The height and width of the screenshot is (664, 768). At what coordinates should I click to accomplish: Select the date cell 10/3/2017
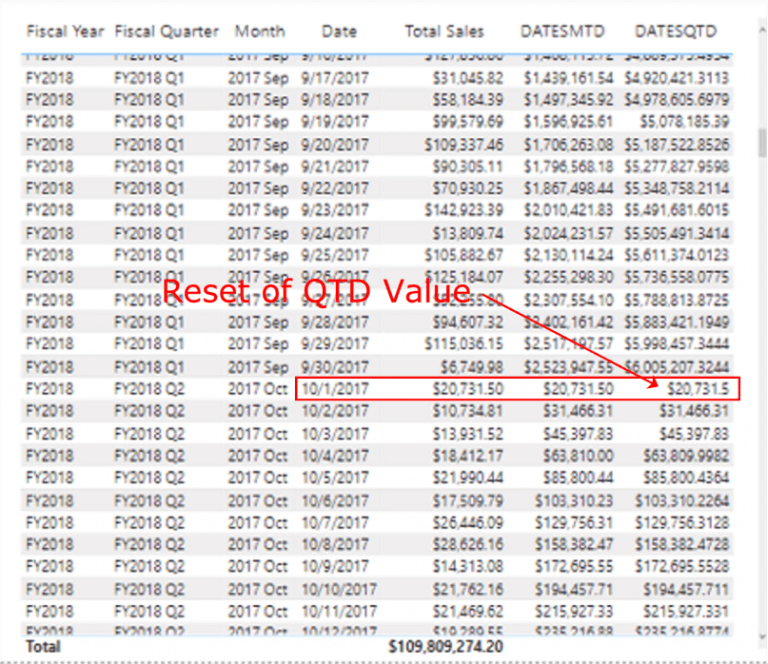(x=335, y=433)
